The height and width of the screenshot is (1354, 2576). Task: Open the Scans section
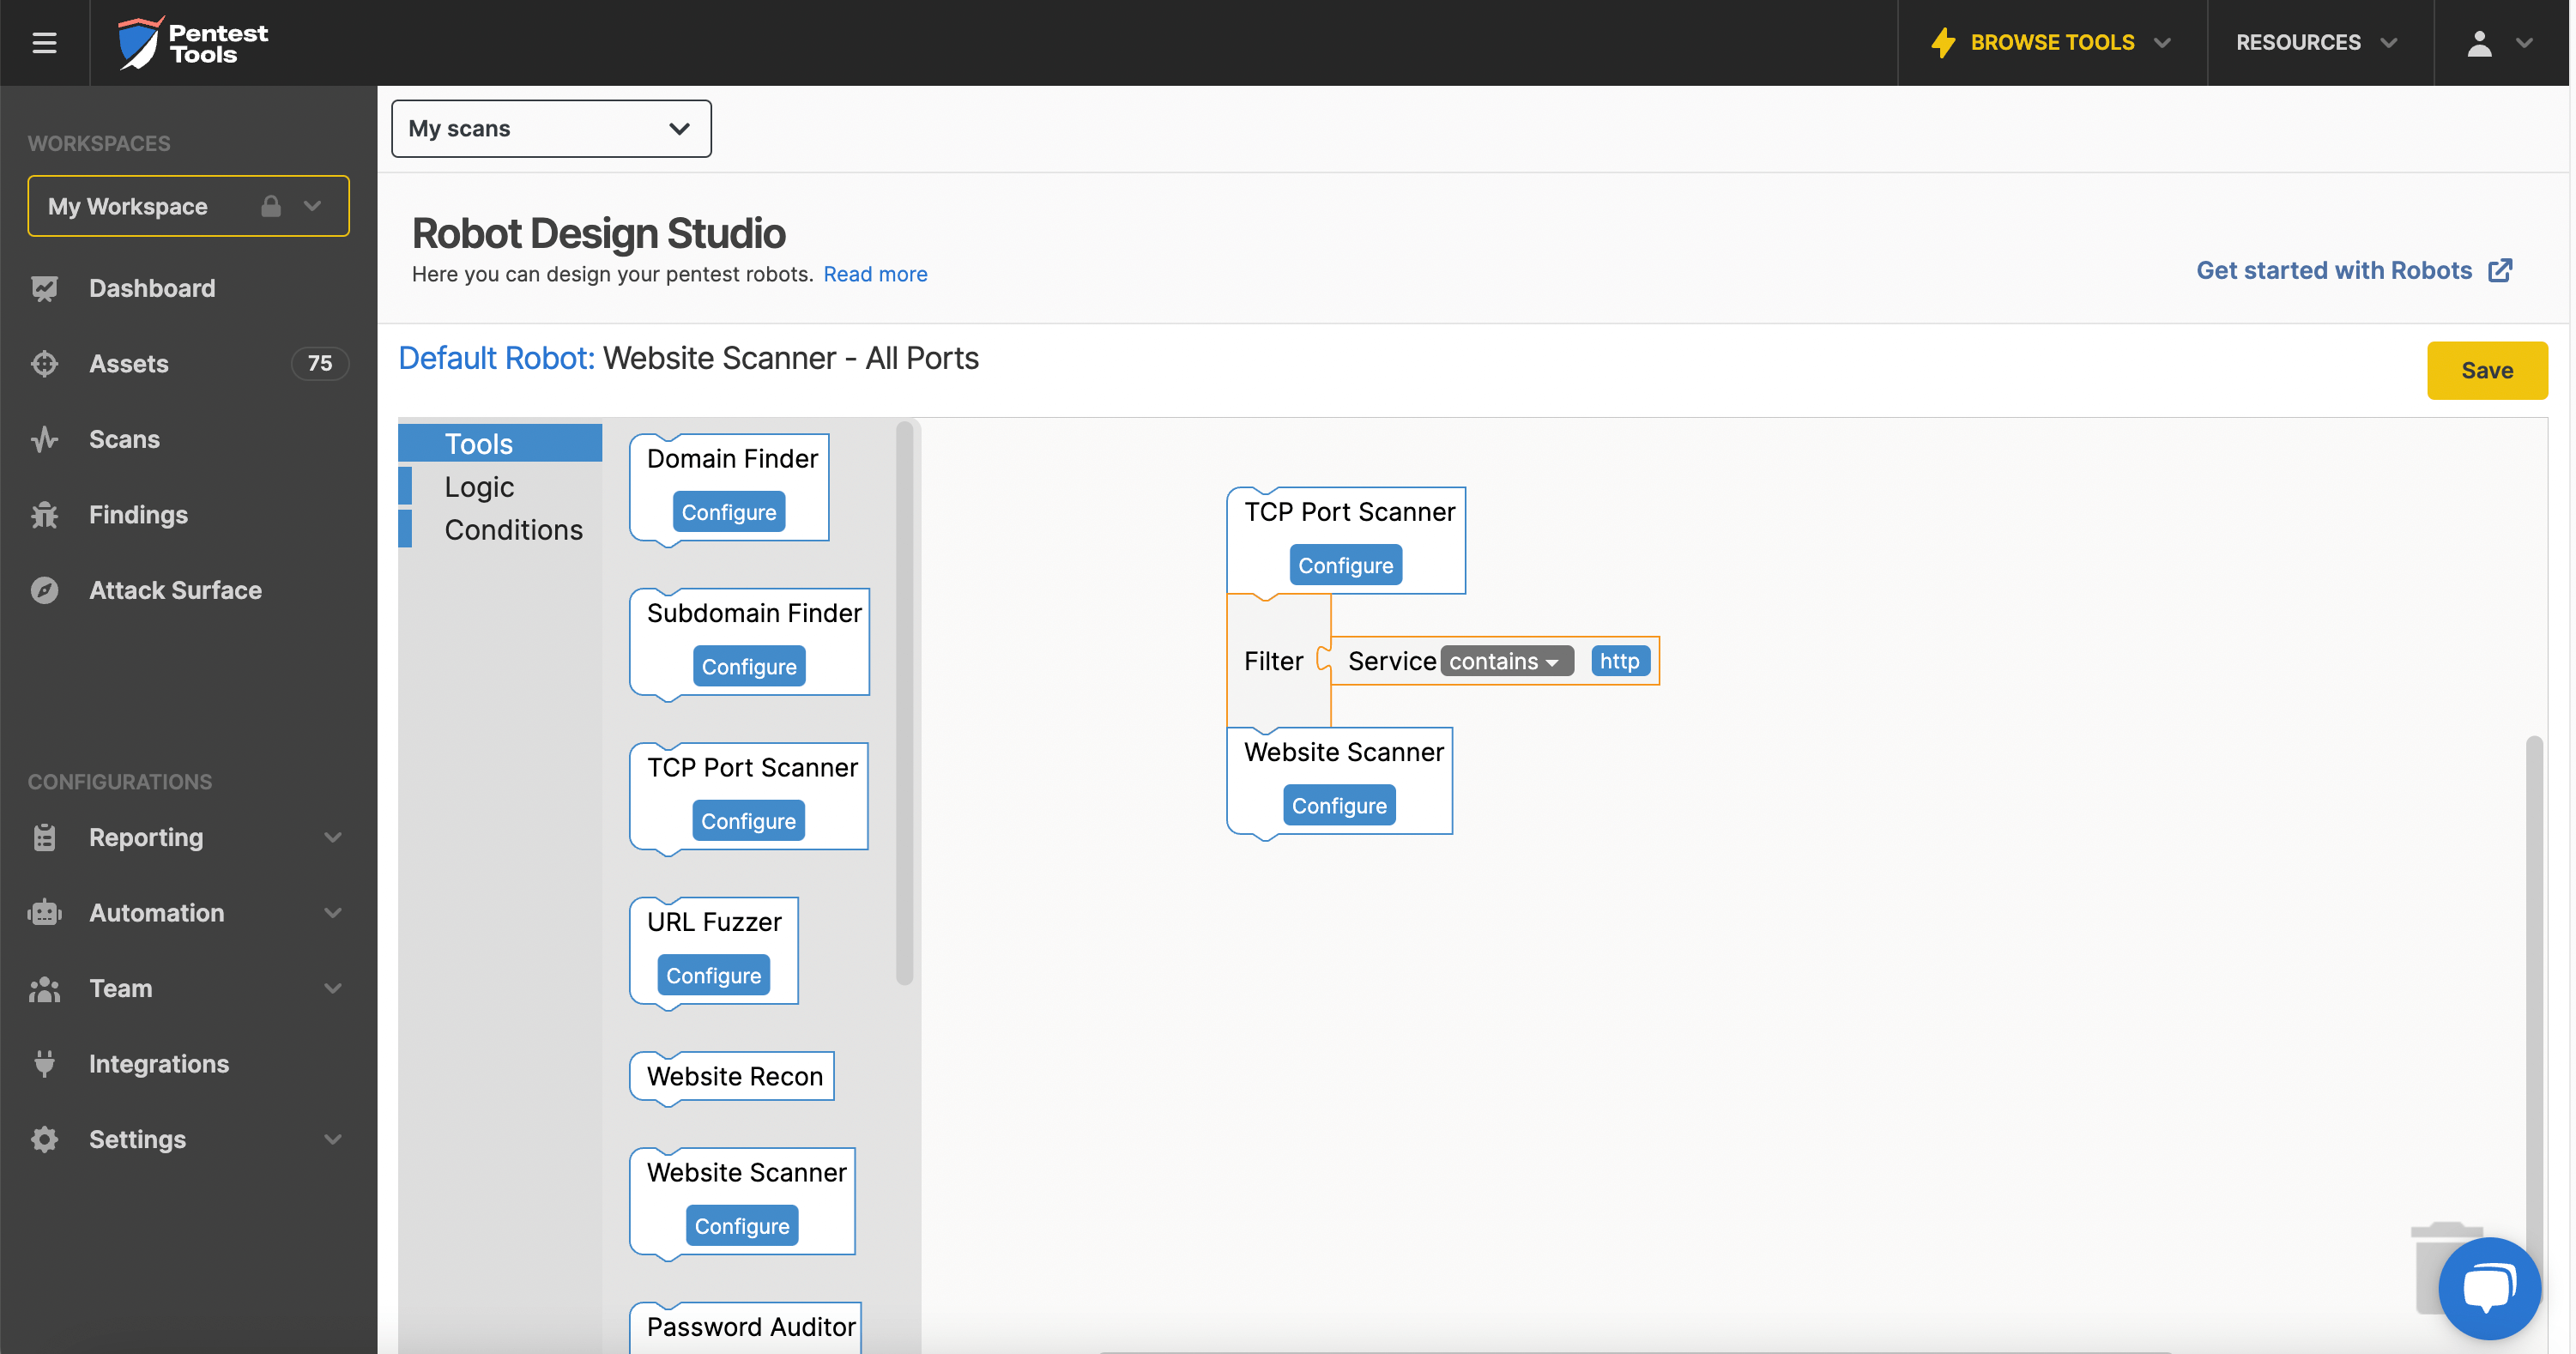click(124, 439)
